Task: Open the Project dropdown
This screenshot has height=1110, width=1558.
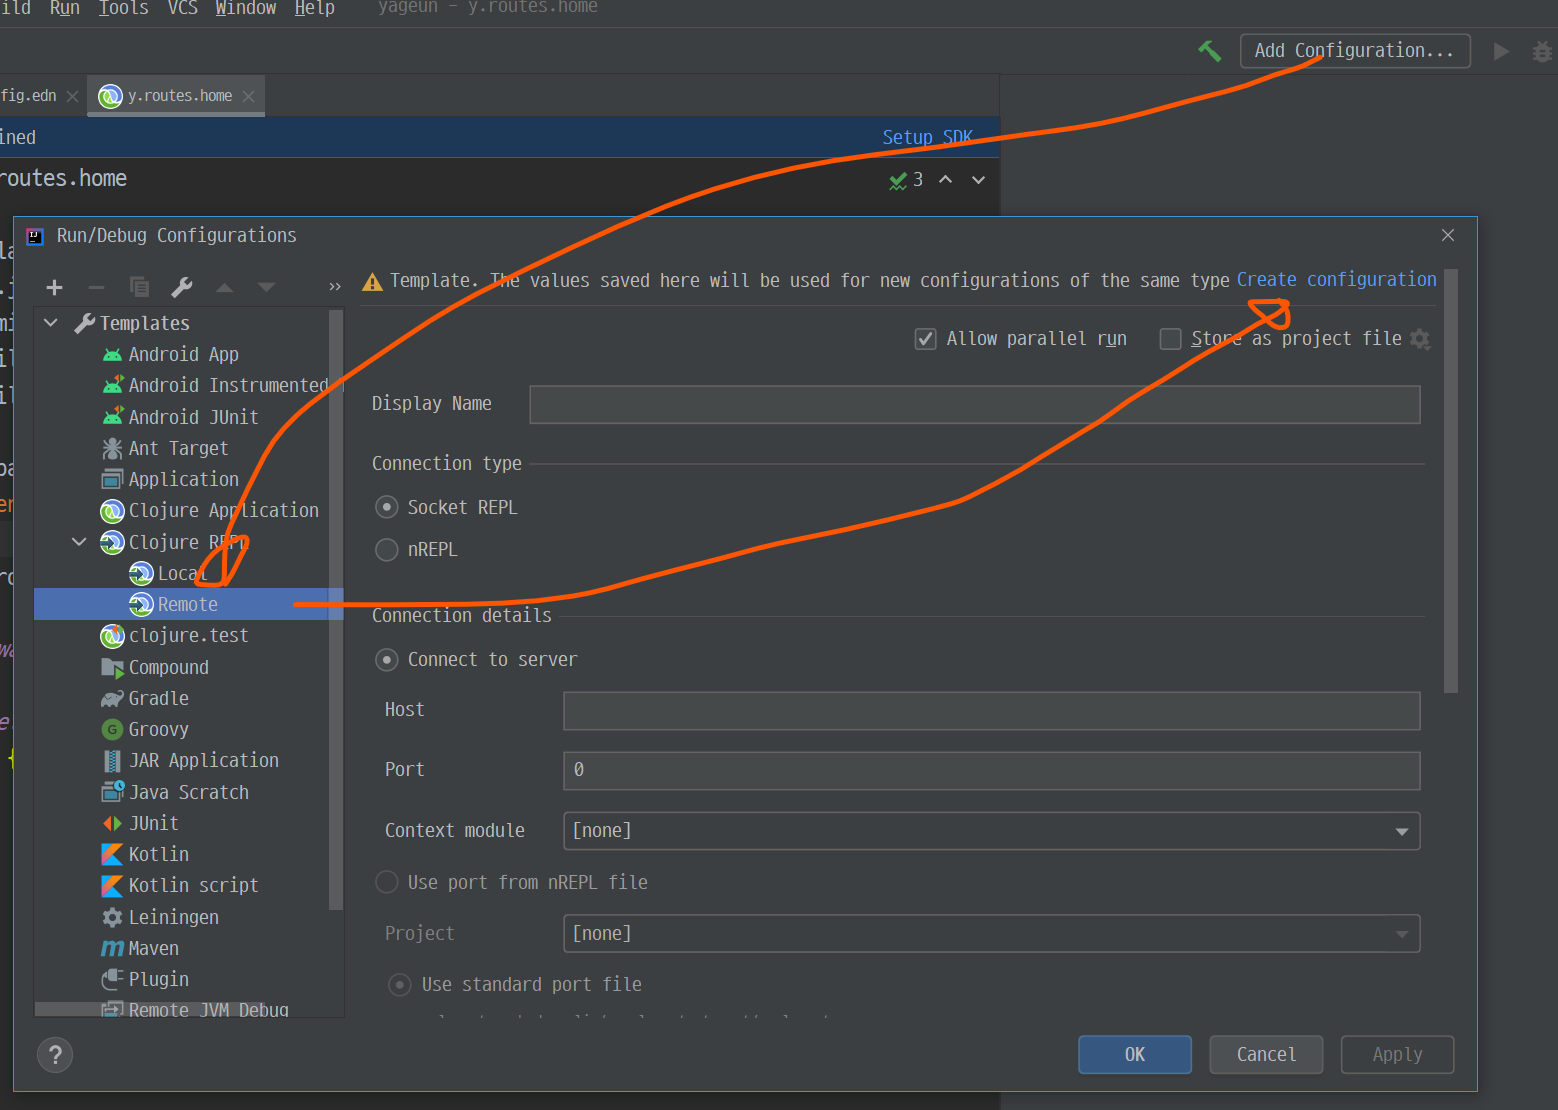Action: pyautogui.click(x=992, y=934)
